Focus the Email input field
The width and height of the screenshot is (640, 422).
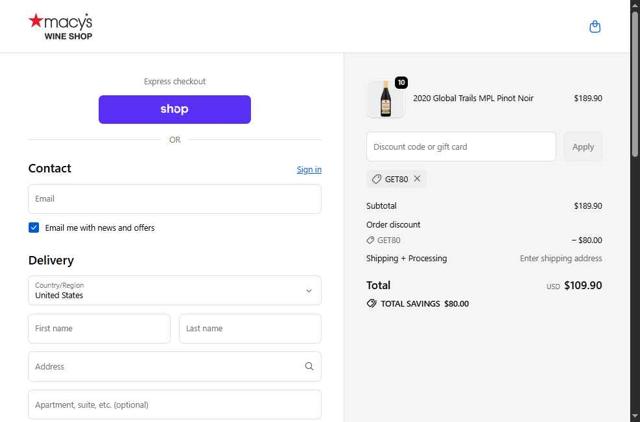click(x=175, y=199)
